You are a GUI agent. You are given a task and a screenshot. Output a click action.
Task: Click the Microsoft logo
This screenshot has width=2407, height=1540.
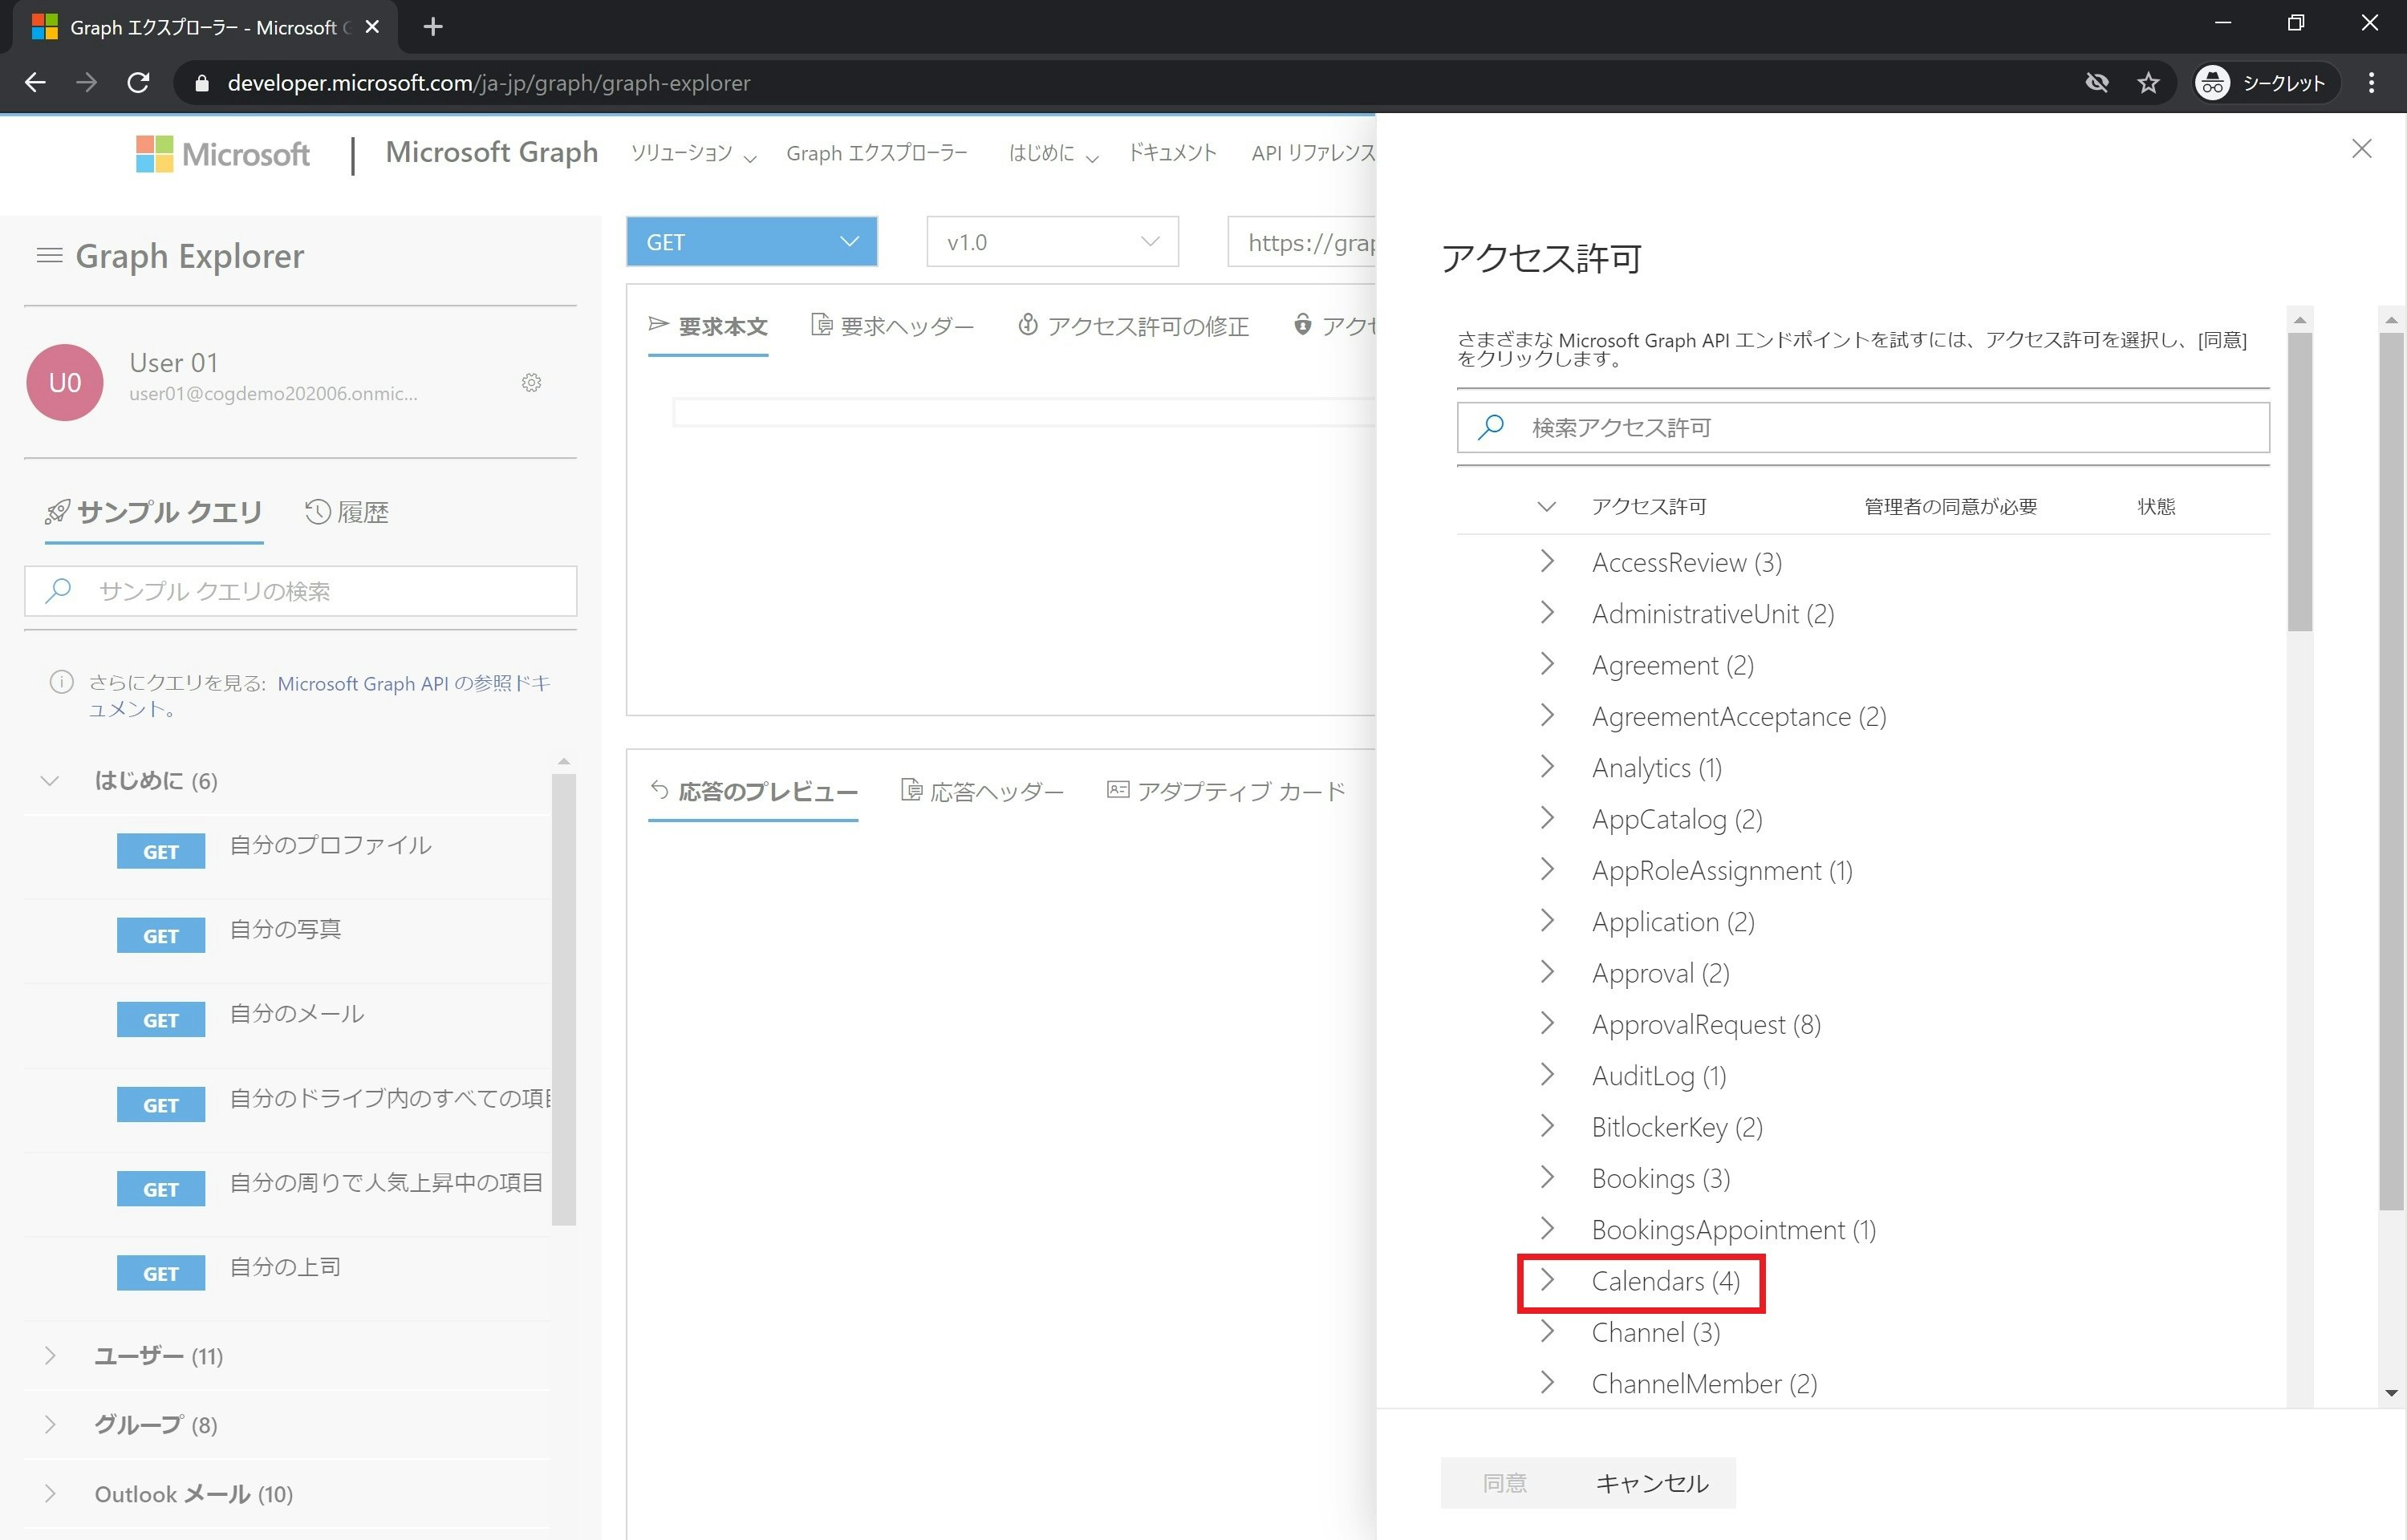[x=223, y=154]
